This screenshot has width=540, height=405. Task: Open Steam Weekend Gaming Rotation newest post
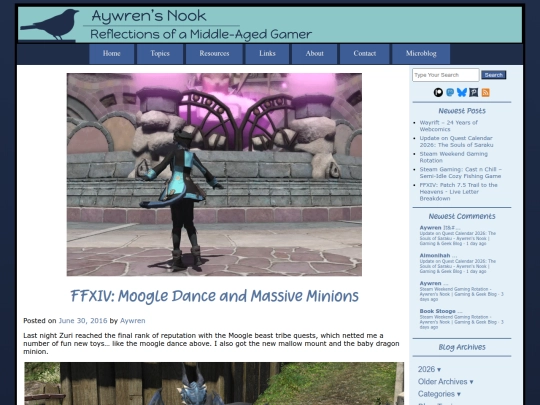coord(454,157)
